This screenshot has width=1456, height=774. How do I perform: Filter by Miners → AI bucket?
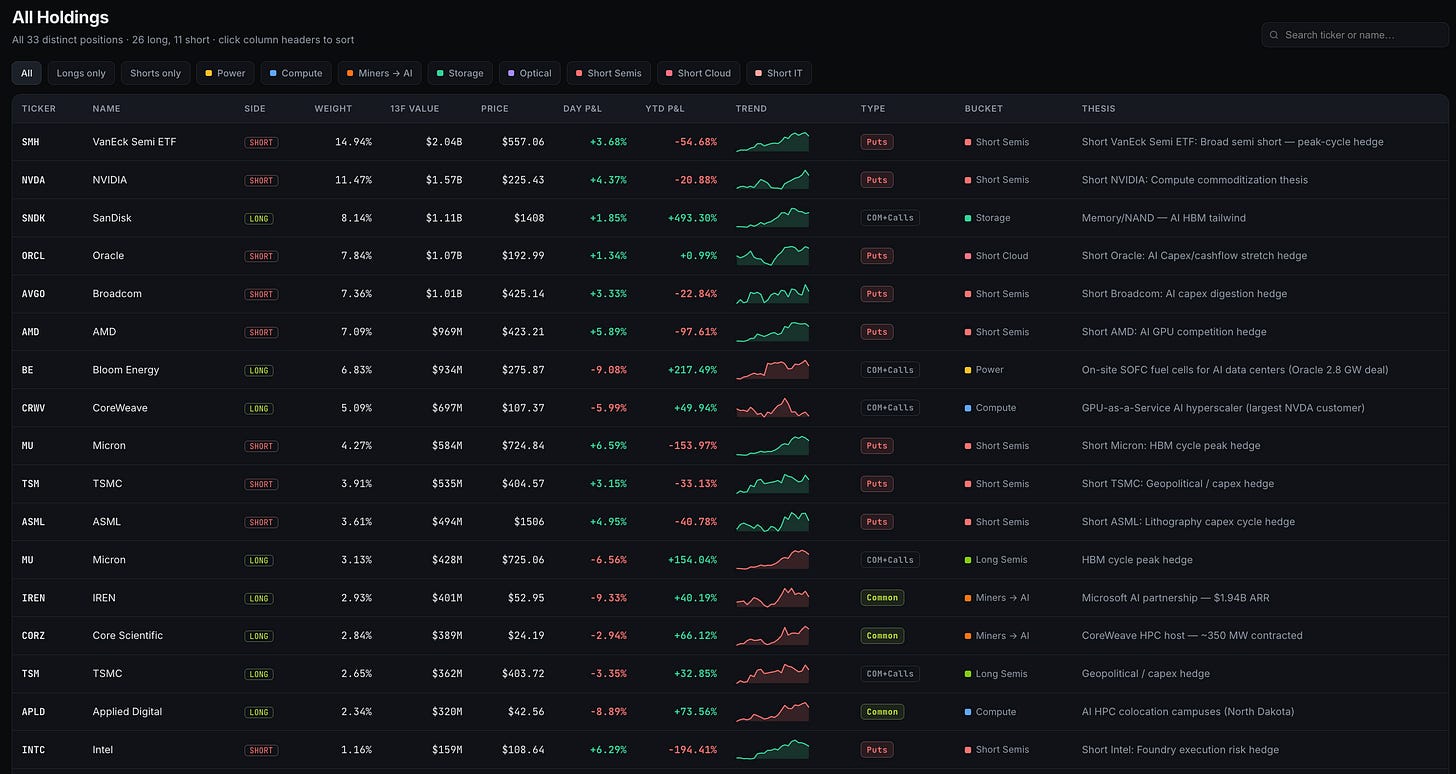coord(379,73)
